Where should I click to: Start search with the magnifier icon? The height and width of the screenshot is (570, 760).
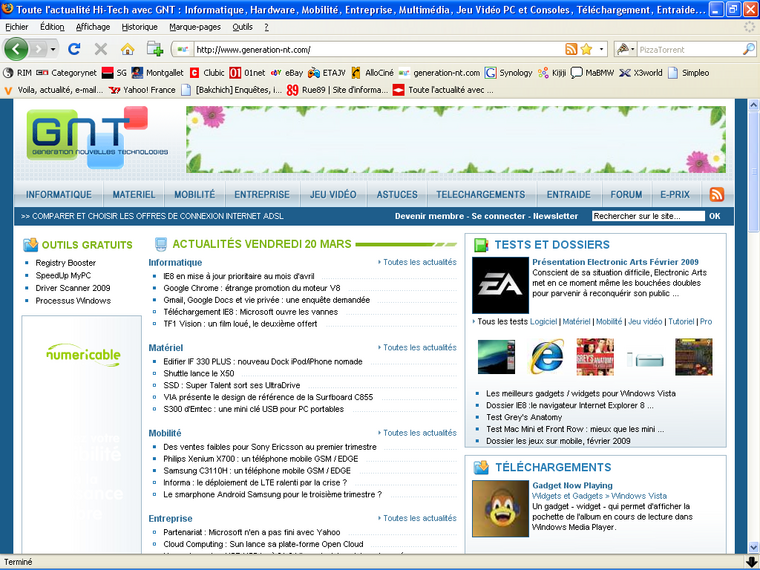pos(749,49)
